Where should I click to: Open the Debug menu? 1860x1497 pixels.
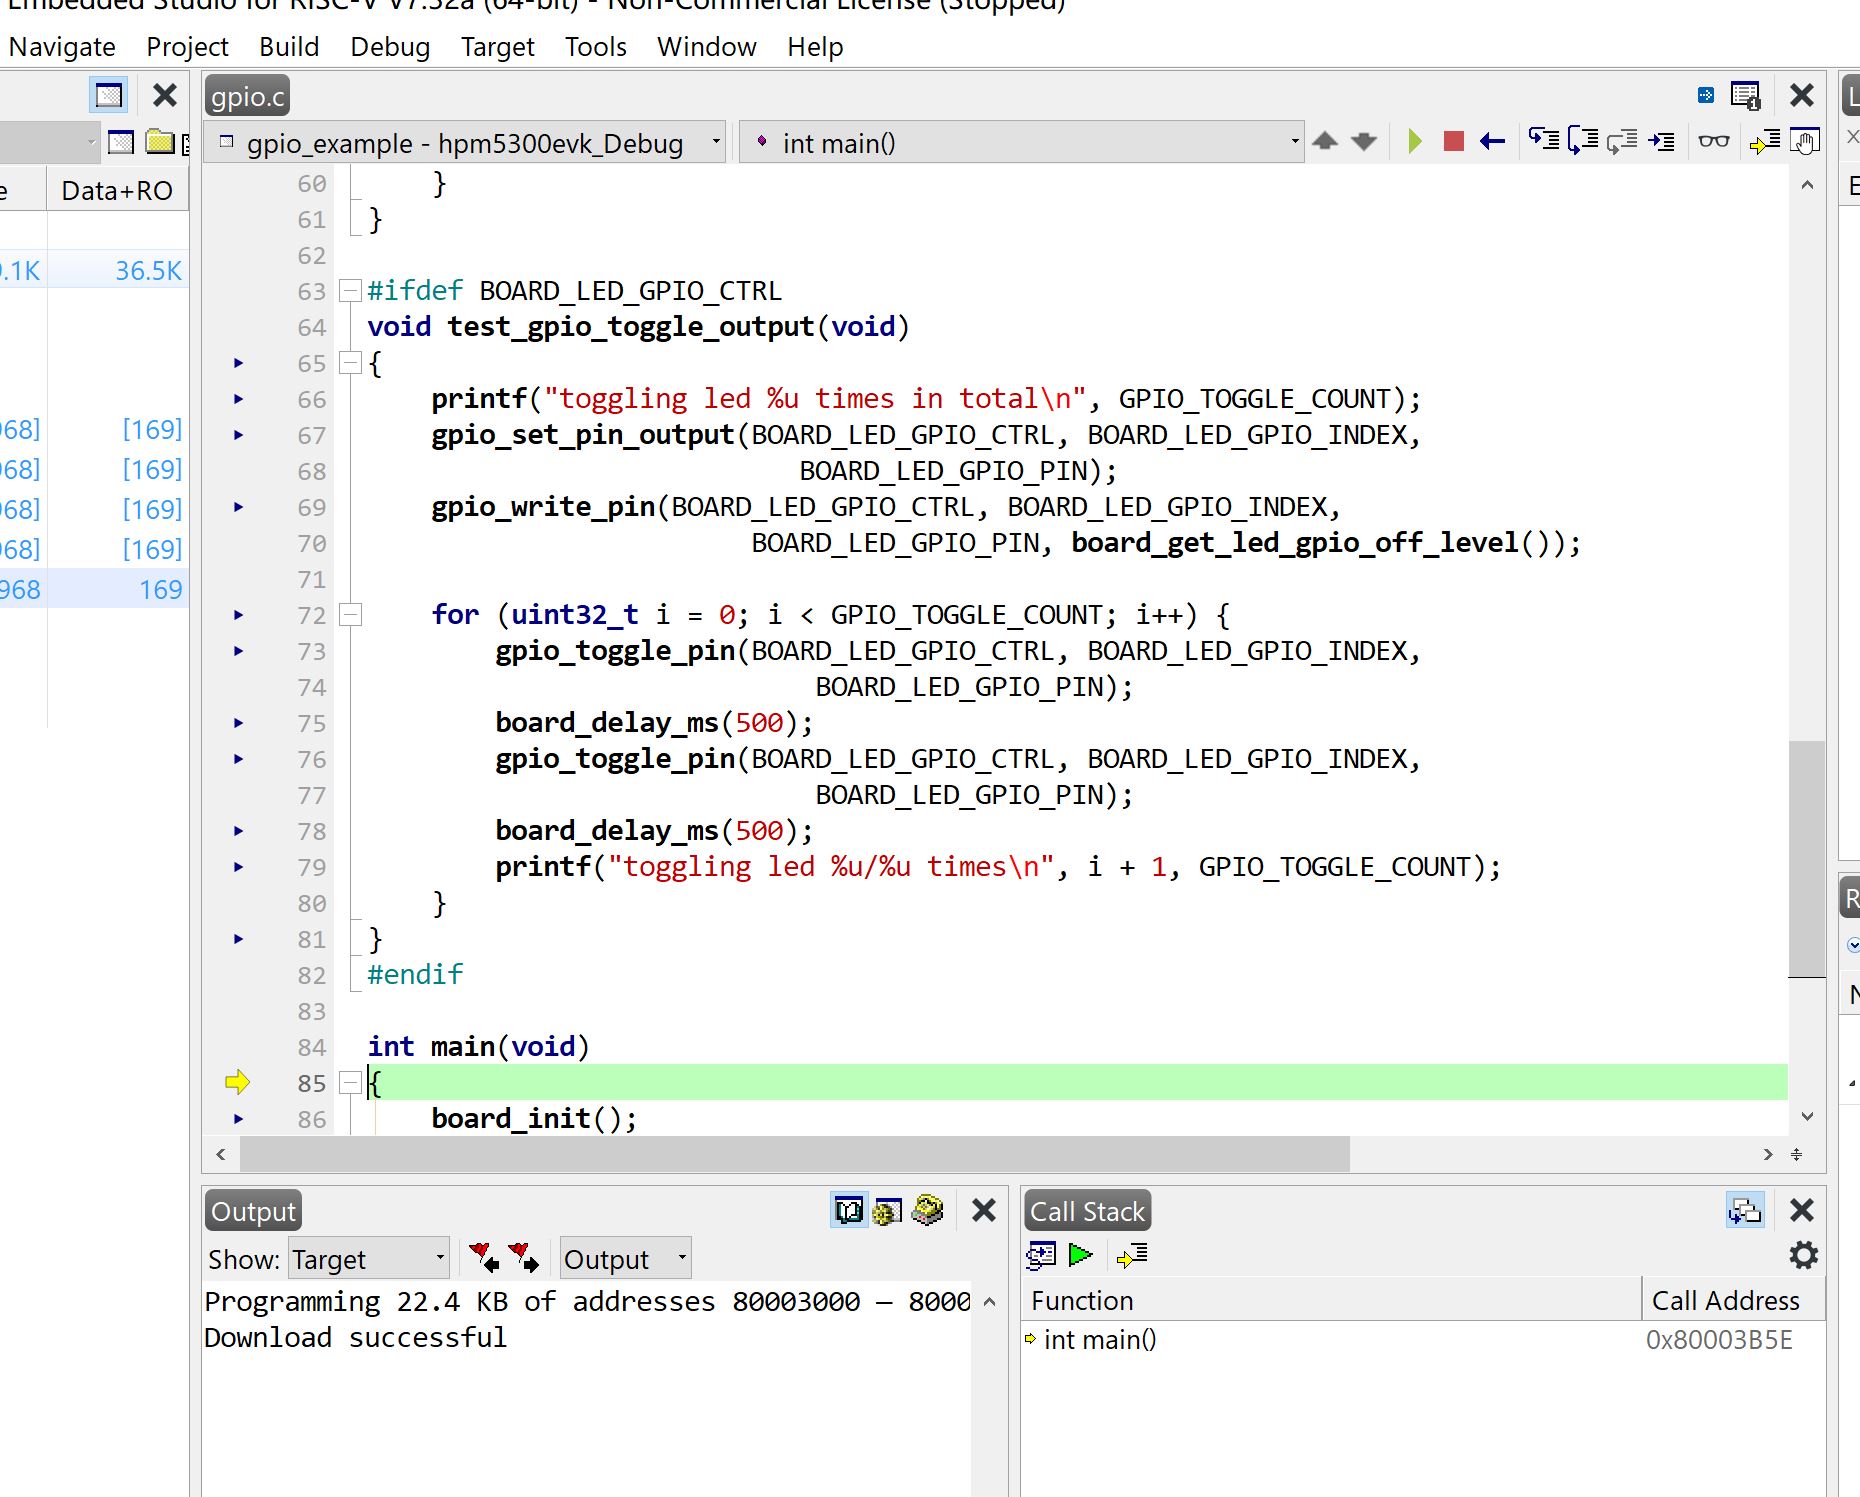pos(390,47)
